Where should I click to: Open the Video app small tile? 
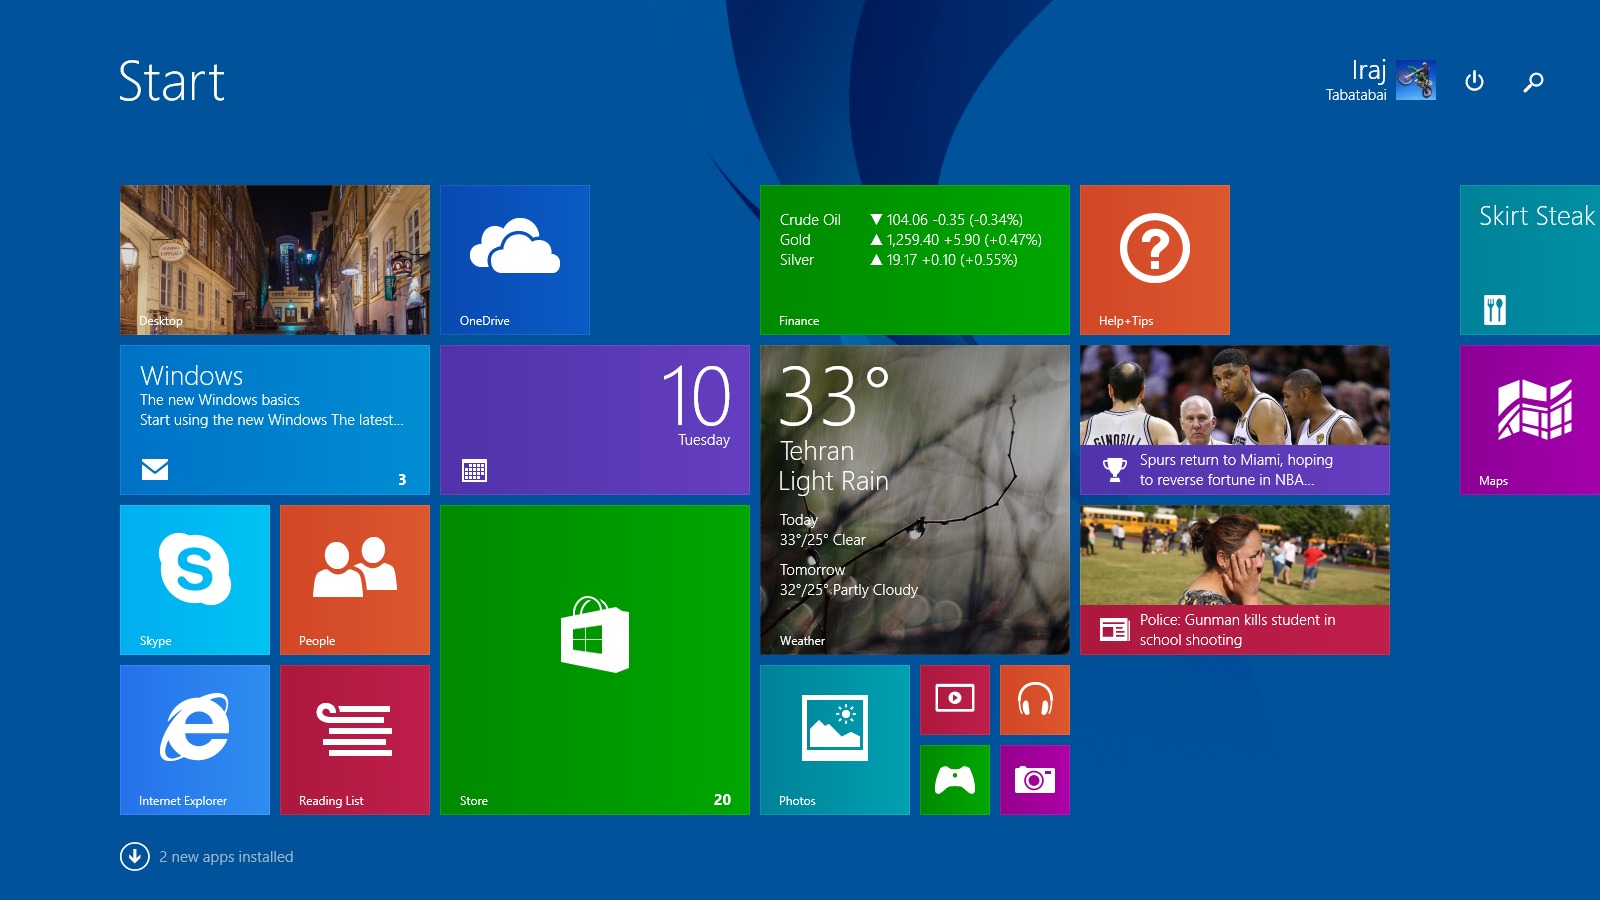click(955, 700)
